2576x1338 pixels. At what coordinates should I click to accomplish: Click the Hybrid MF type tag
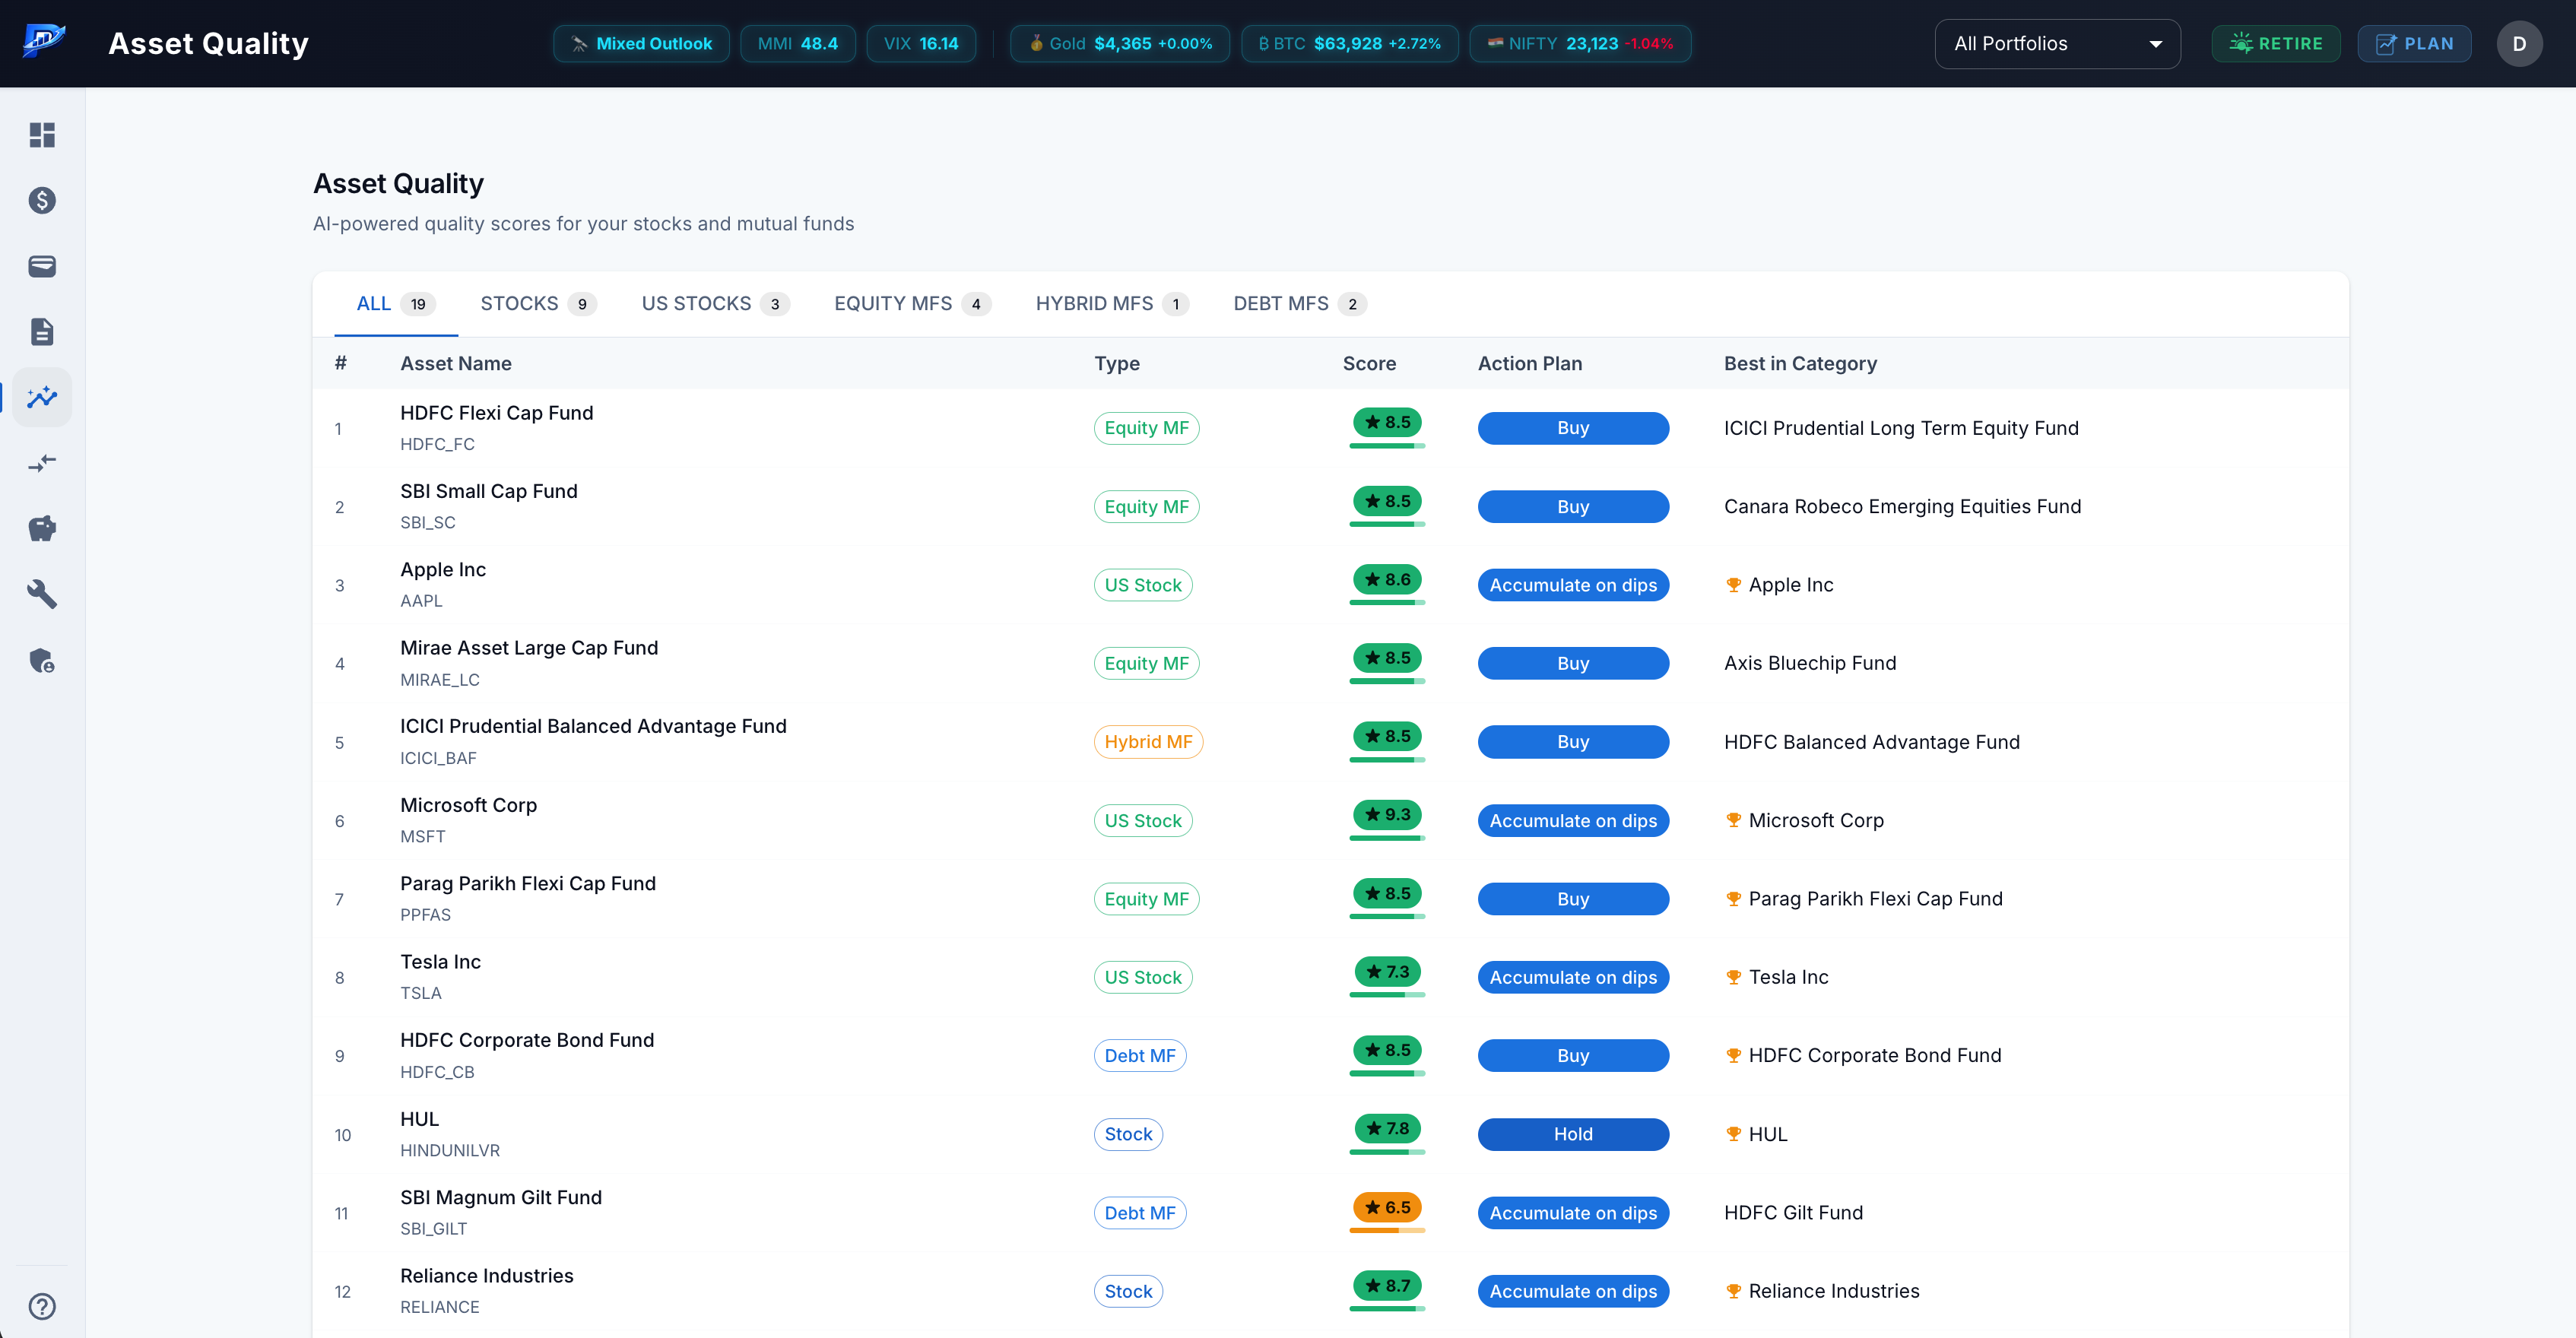(x=1148, y=742)
